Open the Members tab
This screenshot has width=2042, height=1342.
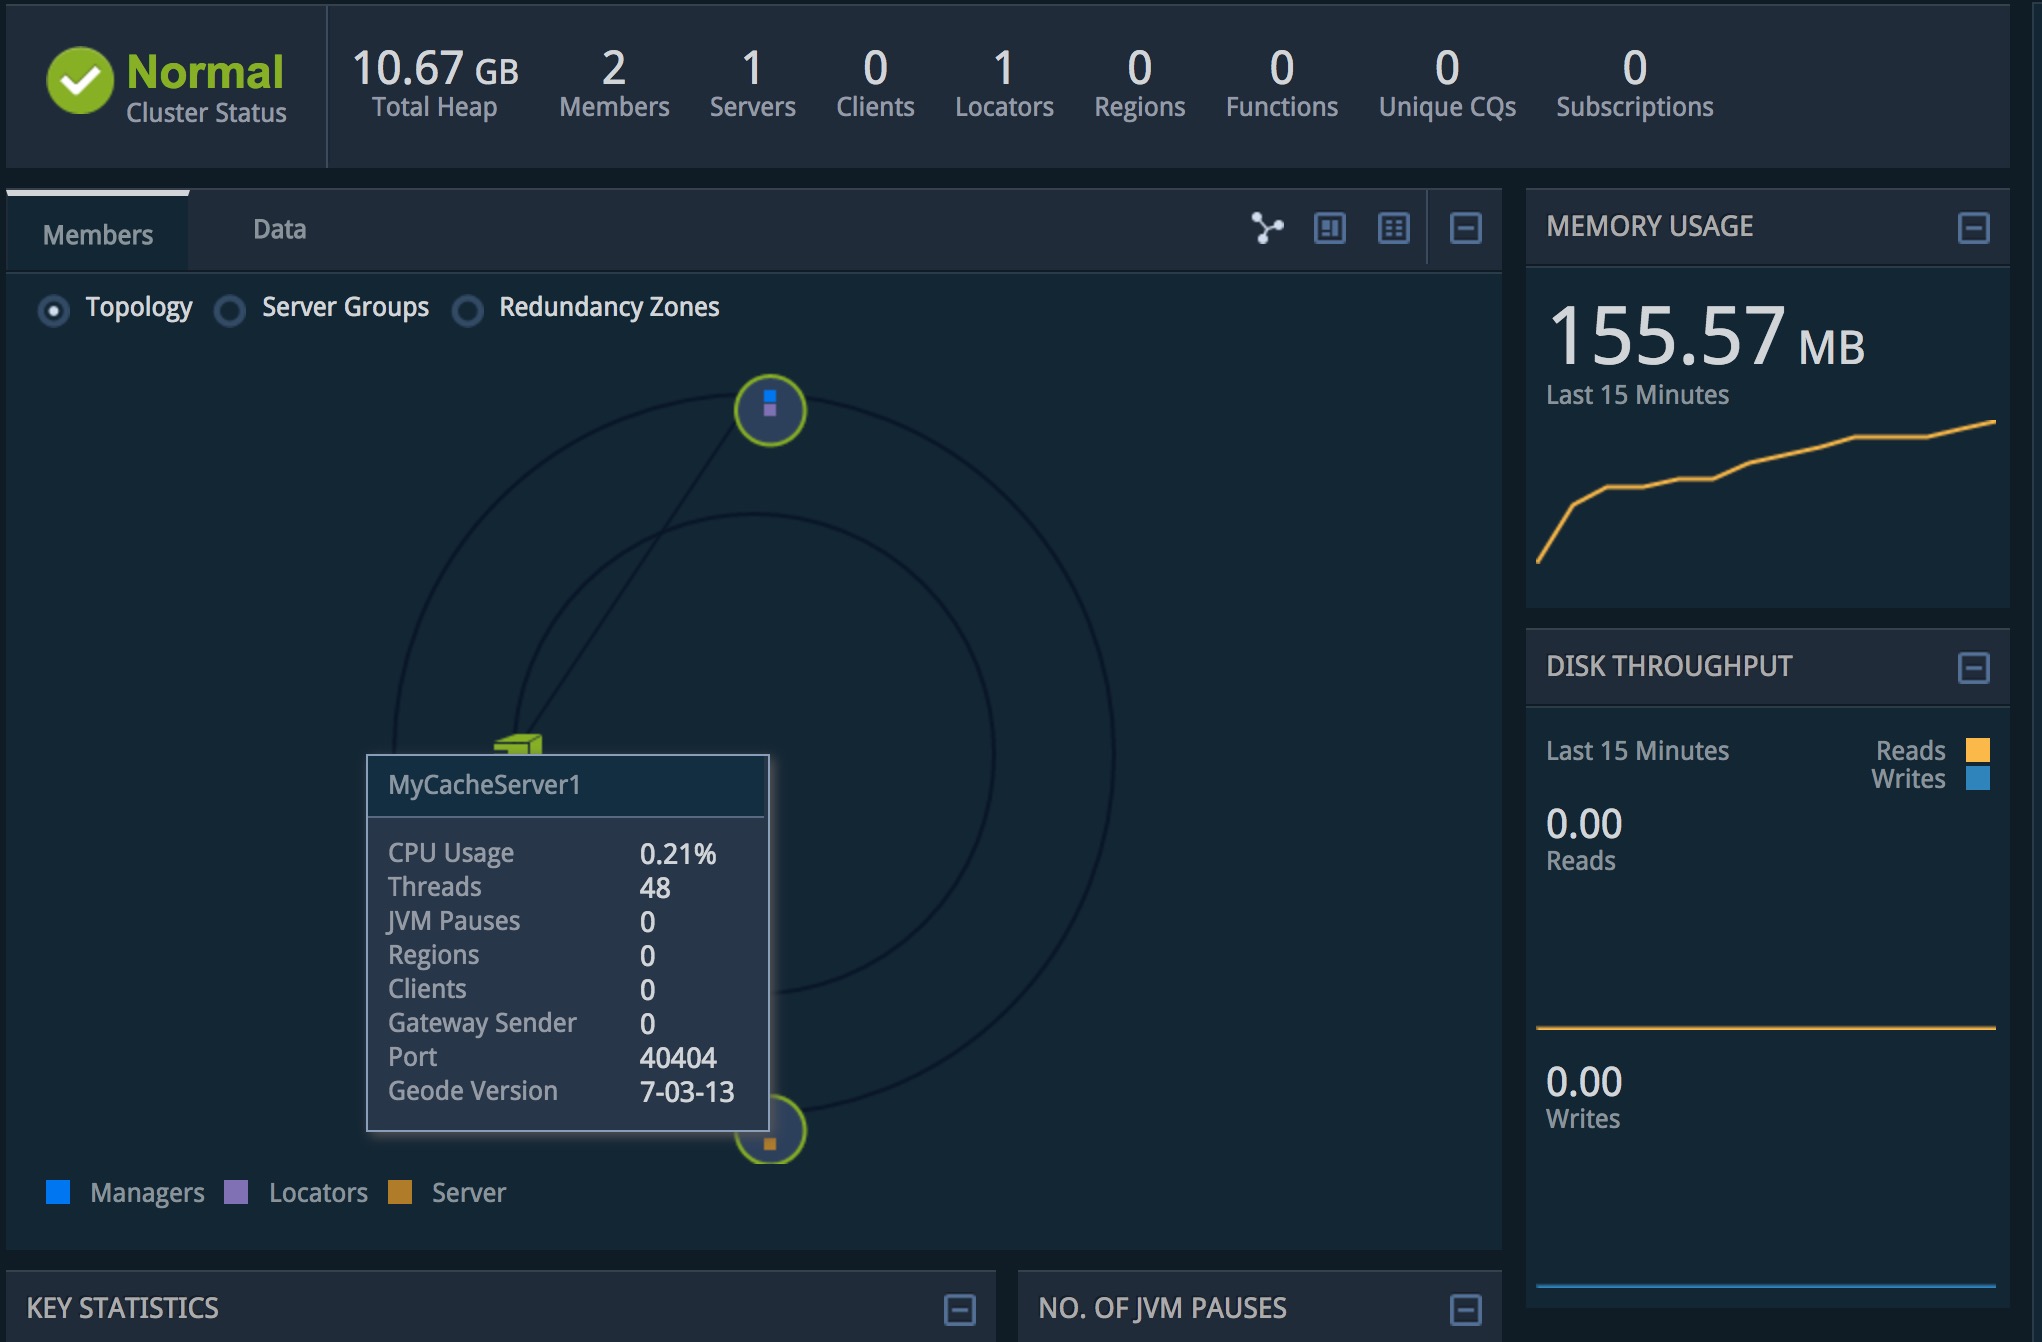pos(98,235)
